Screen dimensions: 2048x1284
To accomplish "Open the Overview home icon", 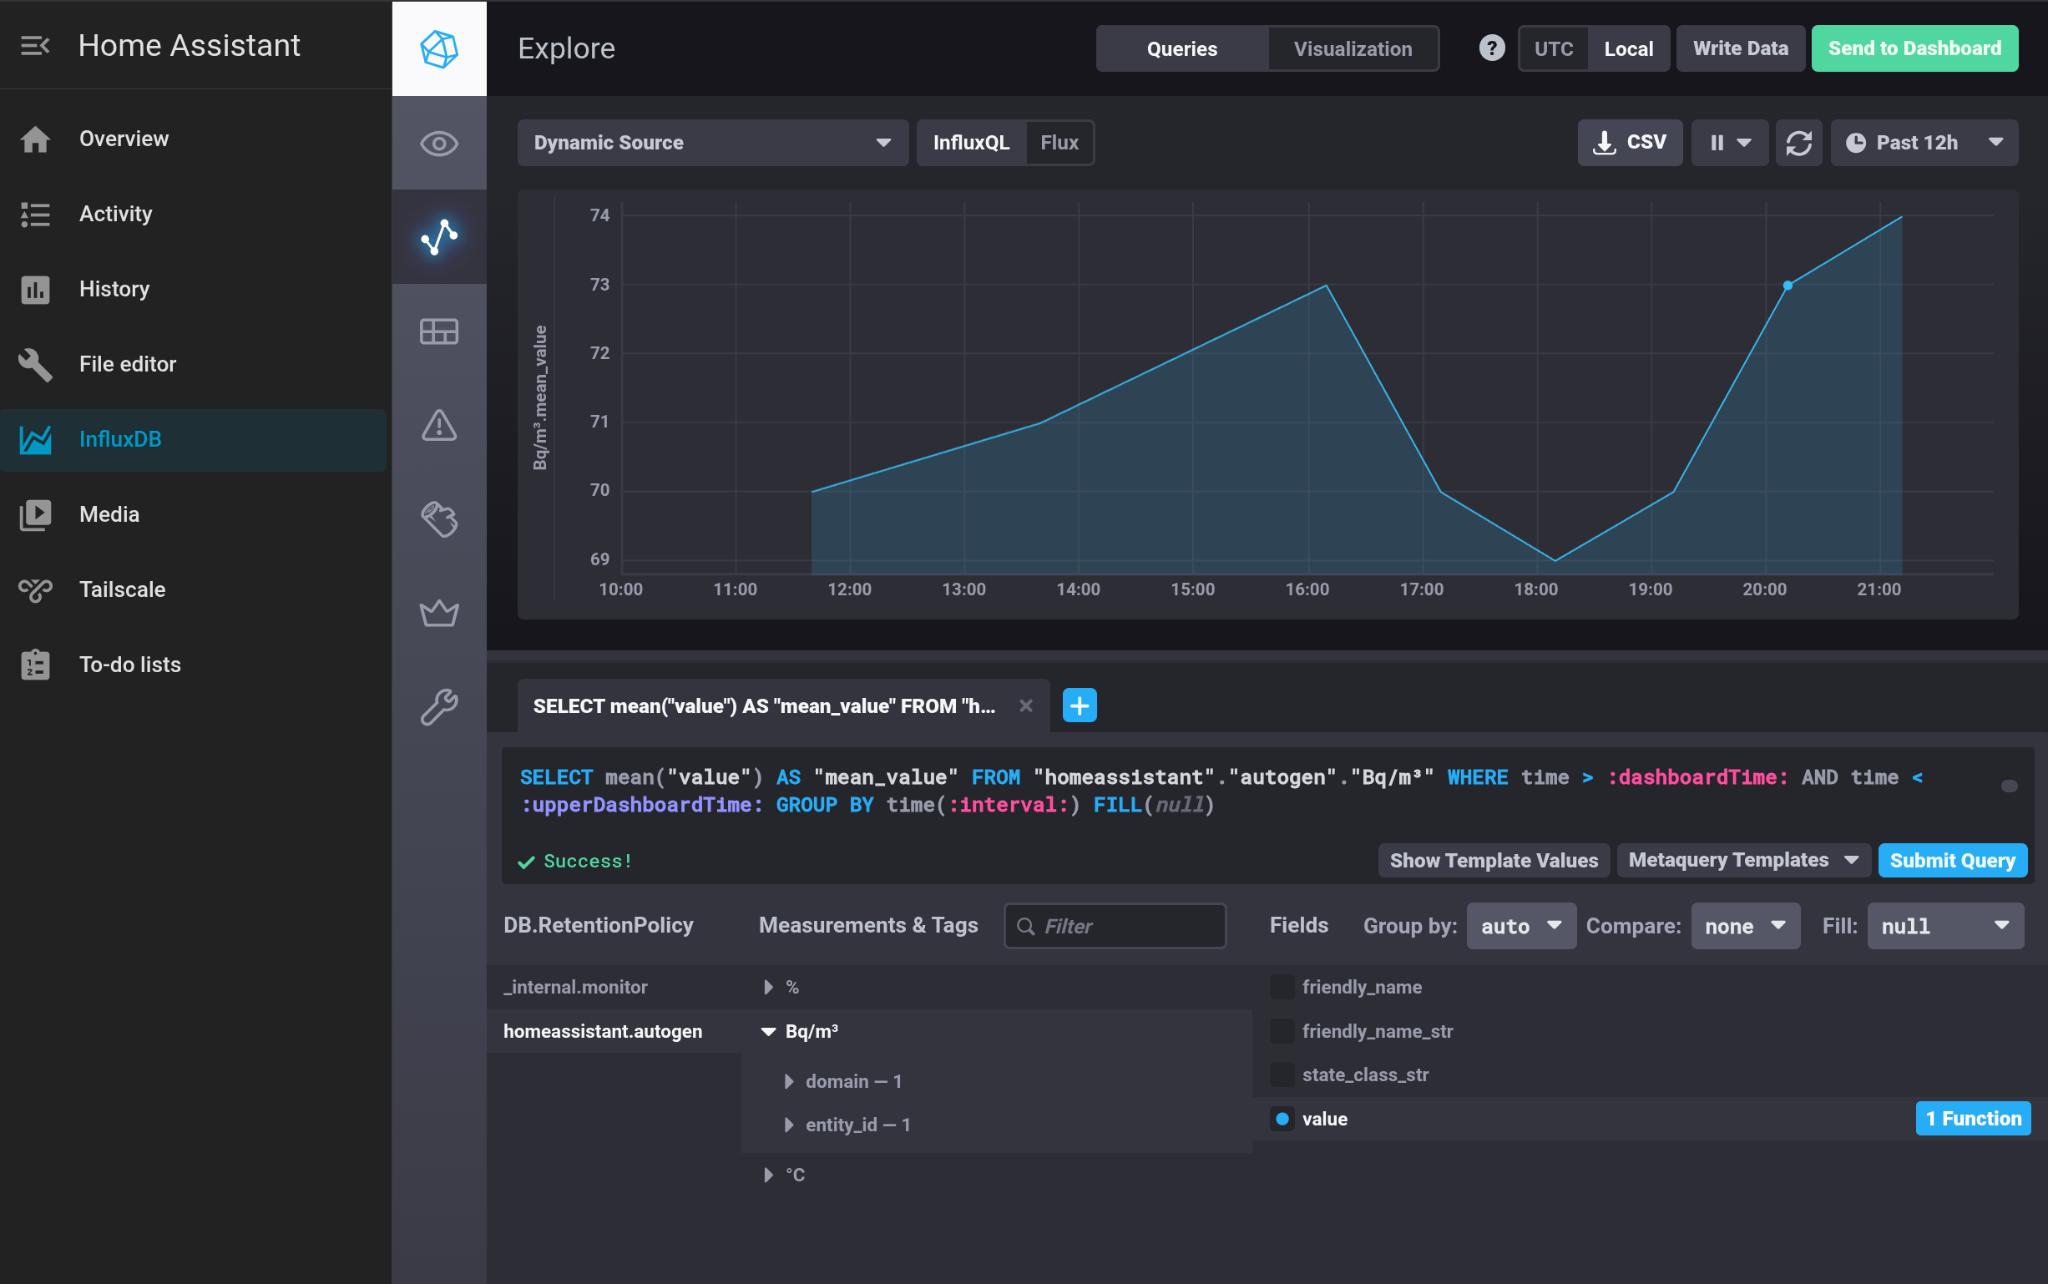I will [35, 139].
